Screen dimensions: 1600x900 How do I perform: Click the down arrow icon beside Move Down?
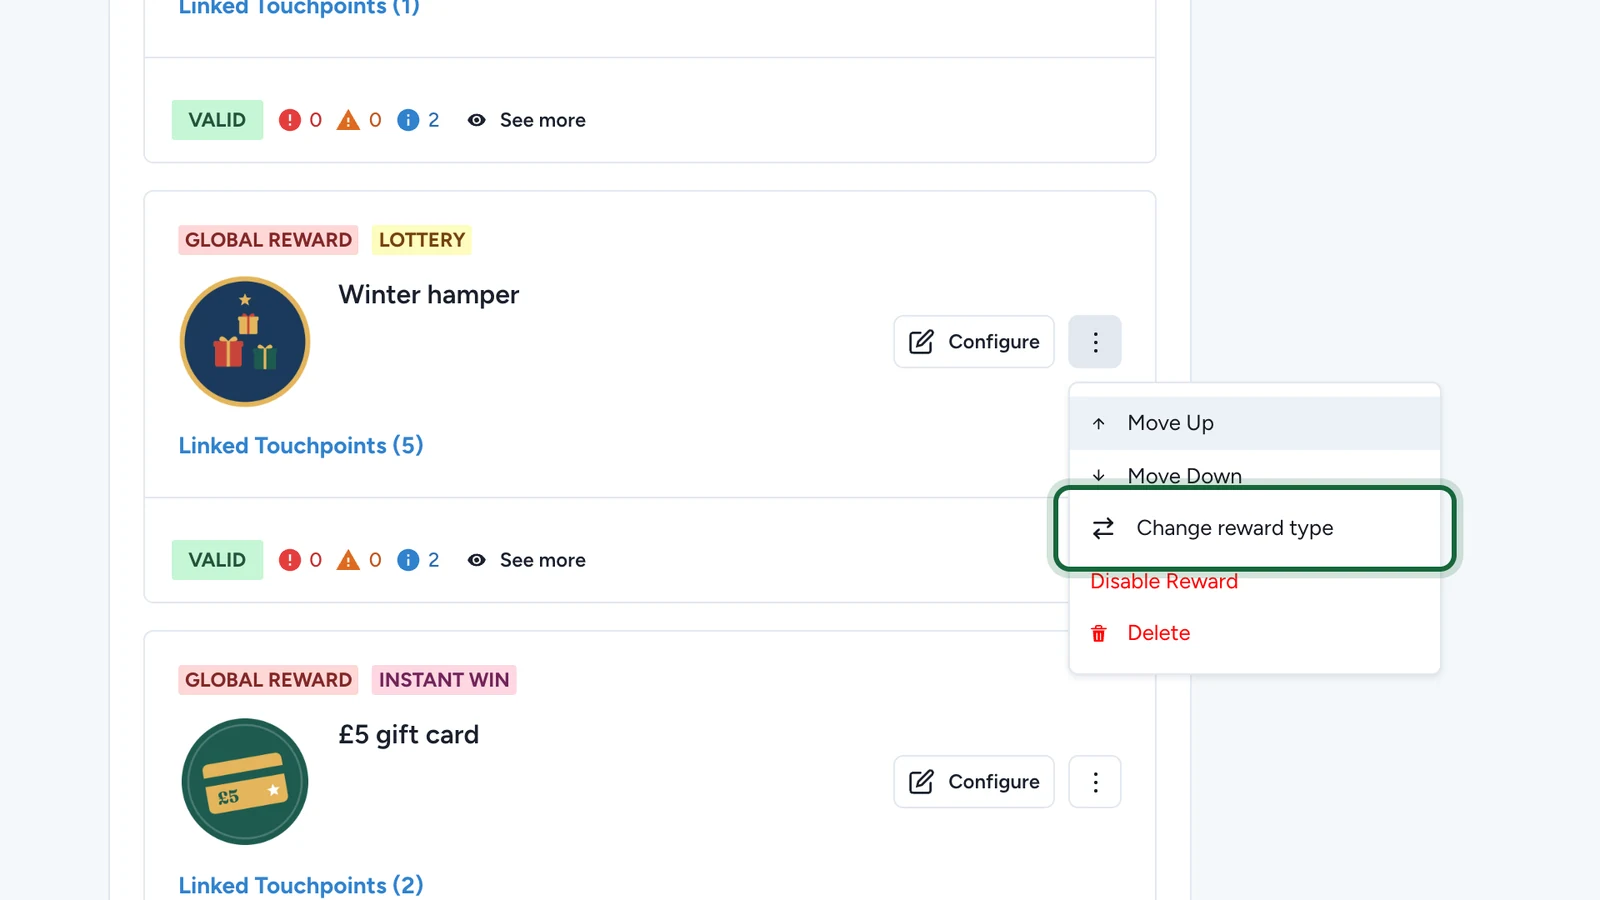coord(1099,476)
